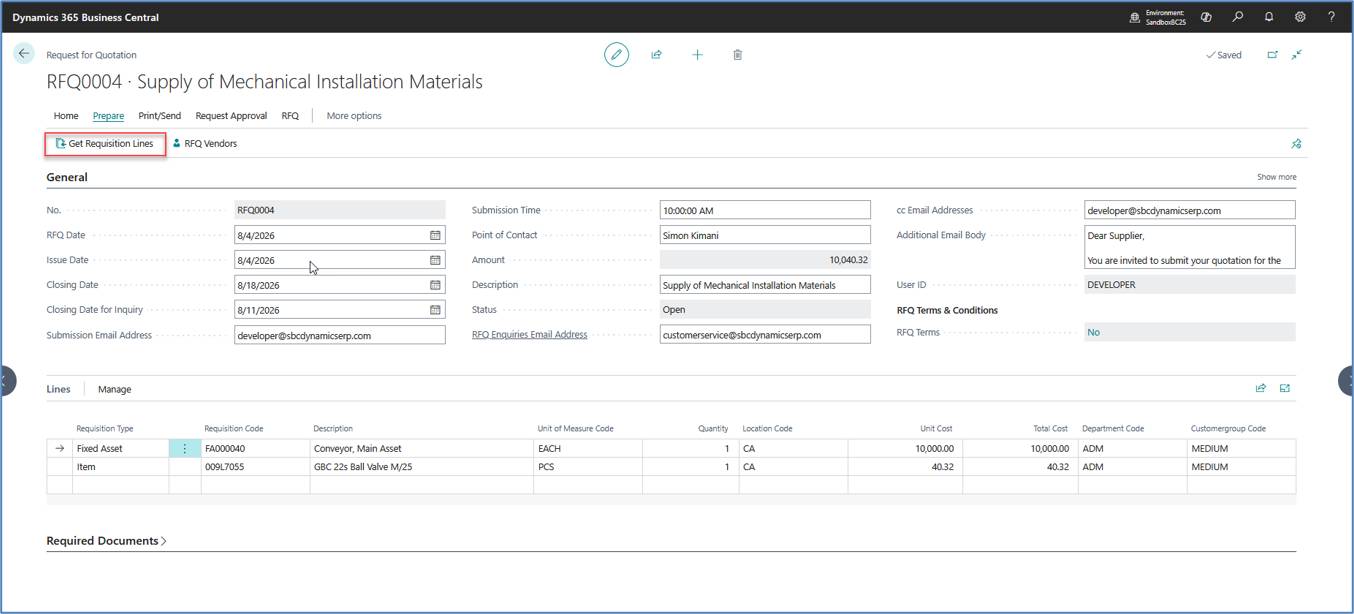The image size is (1354, 614).
Task: Open the settings gear
Action: [x=1300, y=17]
